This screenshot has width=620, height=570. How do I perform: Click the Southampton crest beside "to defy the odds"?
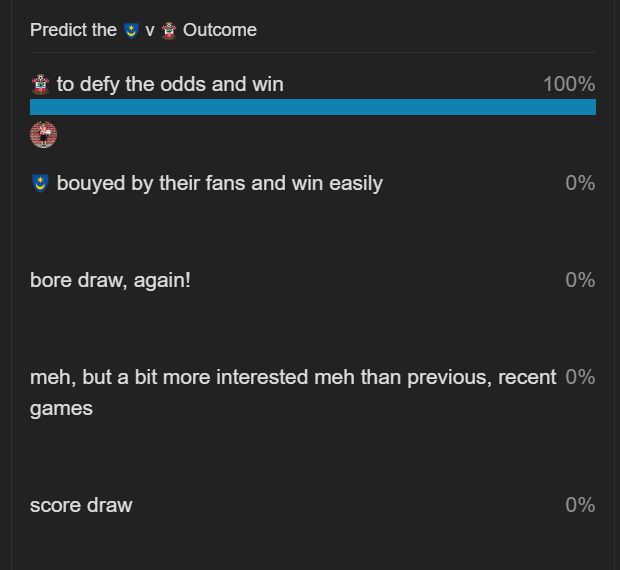[x=40, y=84]
